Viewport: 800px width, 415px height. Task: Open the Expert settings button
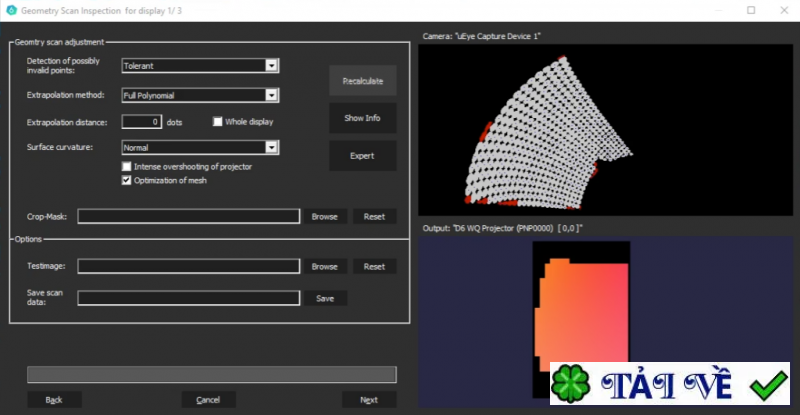(x=362, y=156)
